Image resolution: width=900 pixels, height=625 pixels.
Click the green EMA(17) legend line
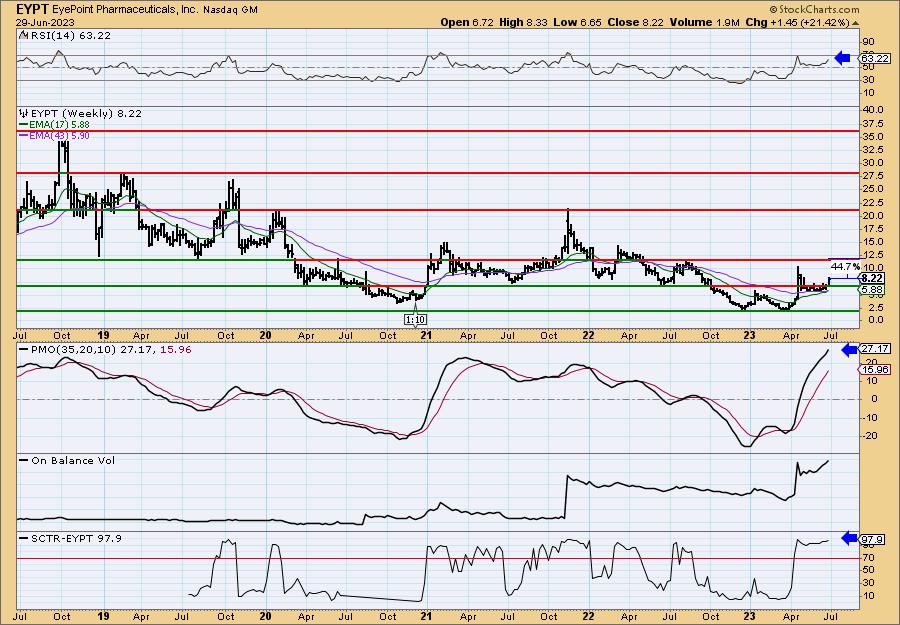23,125
